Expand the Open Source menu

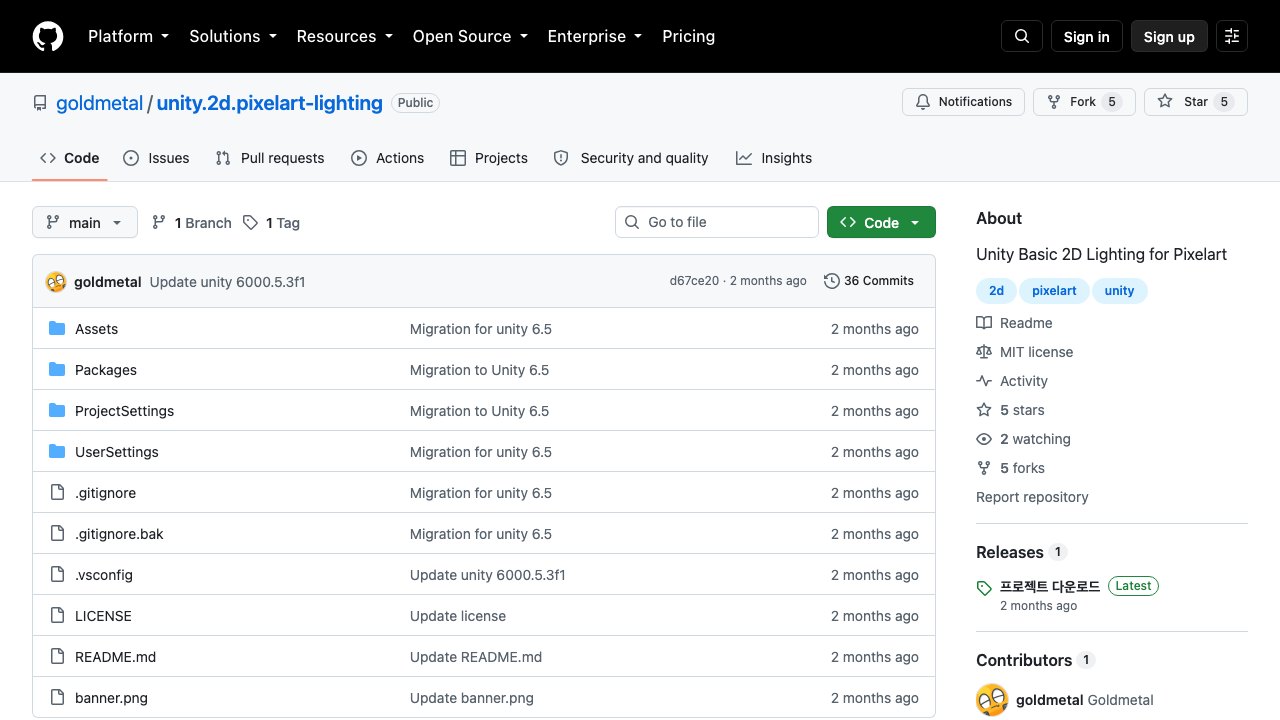469,36
